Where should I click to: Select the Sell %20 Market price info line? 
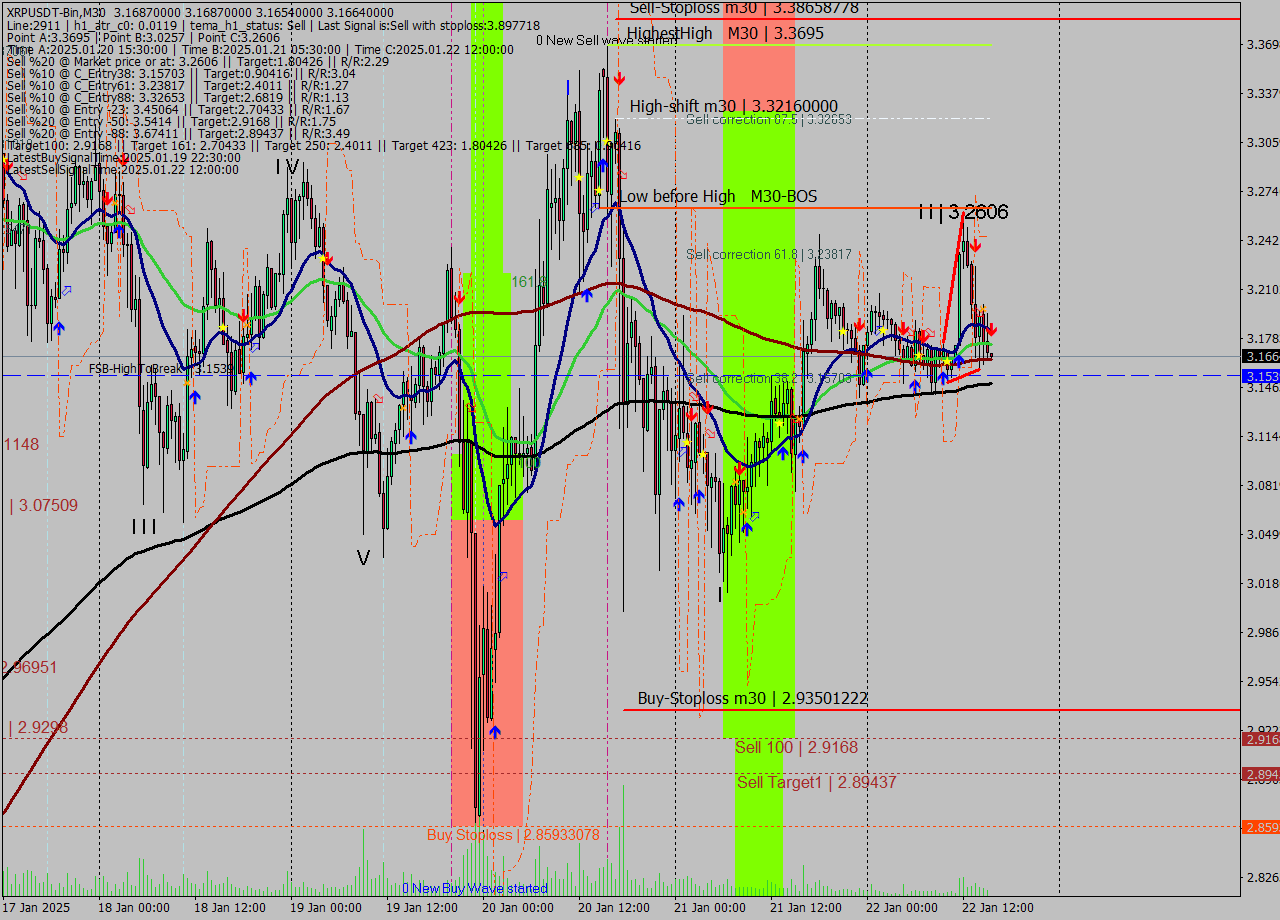point(198,61)
